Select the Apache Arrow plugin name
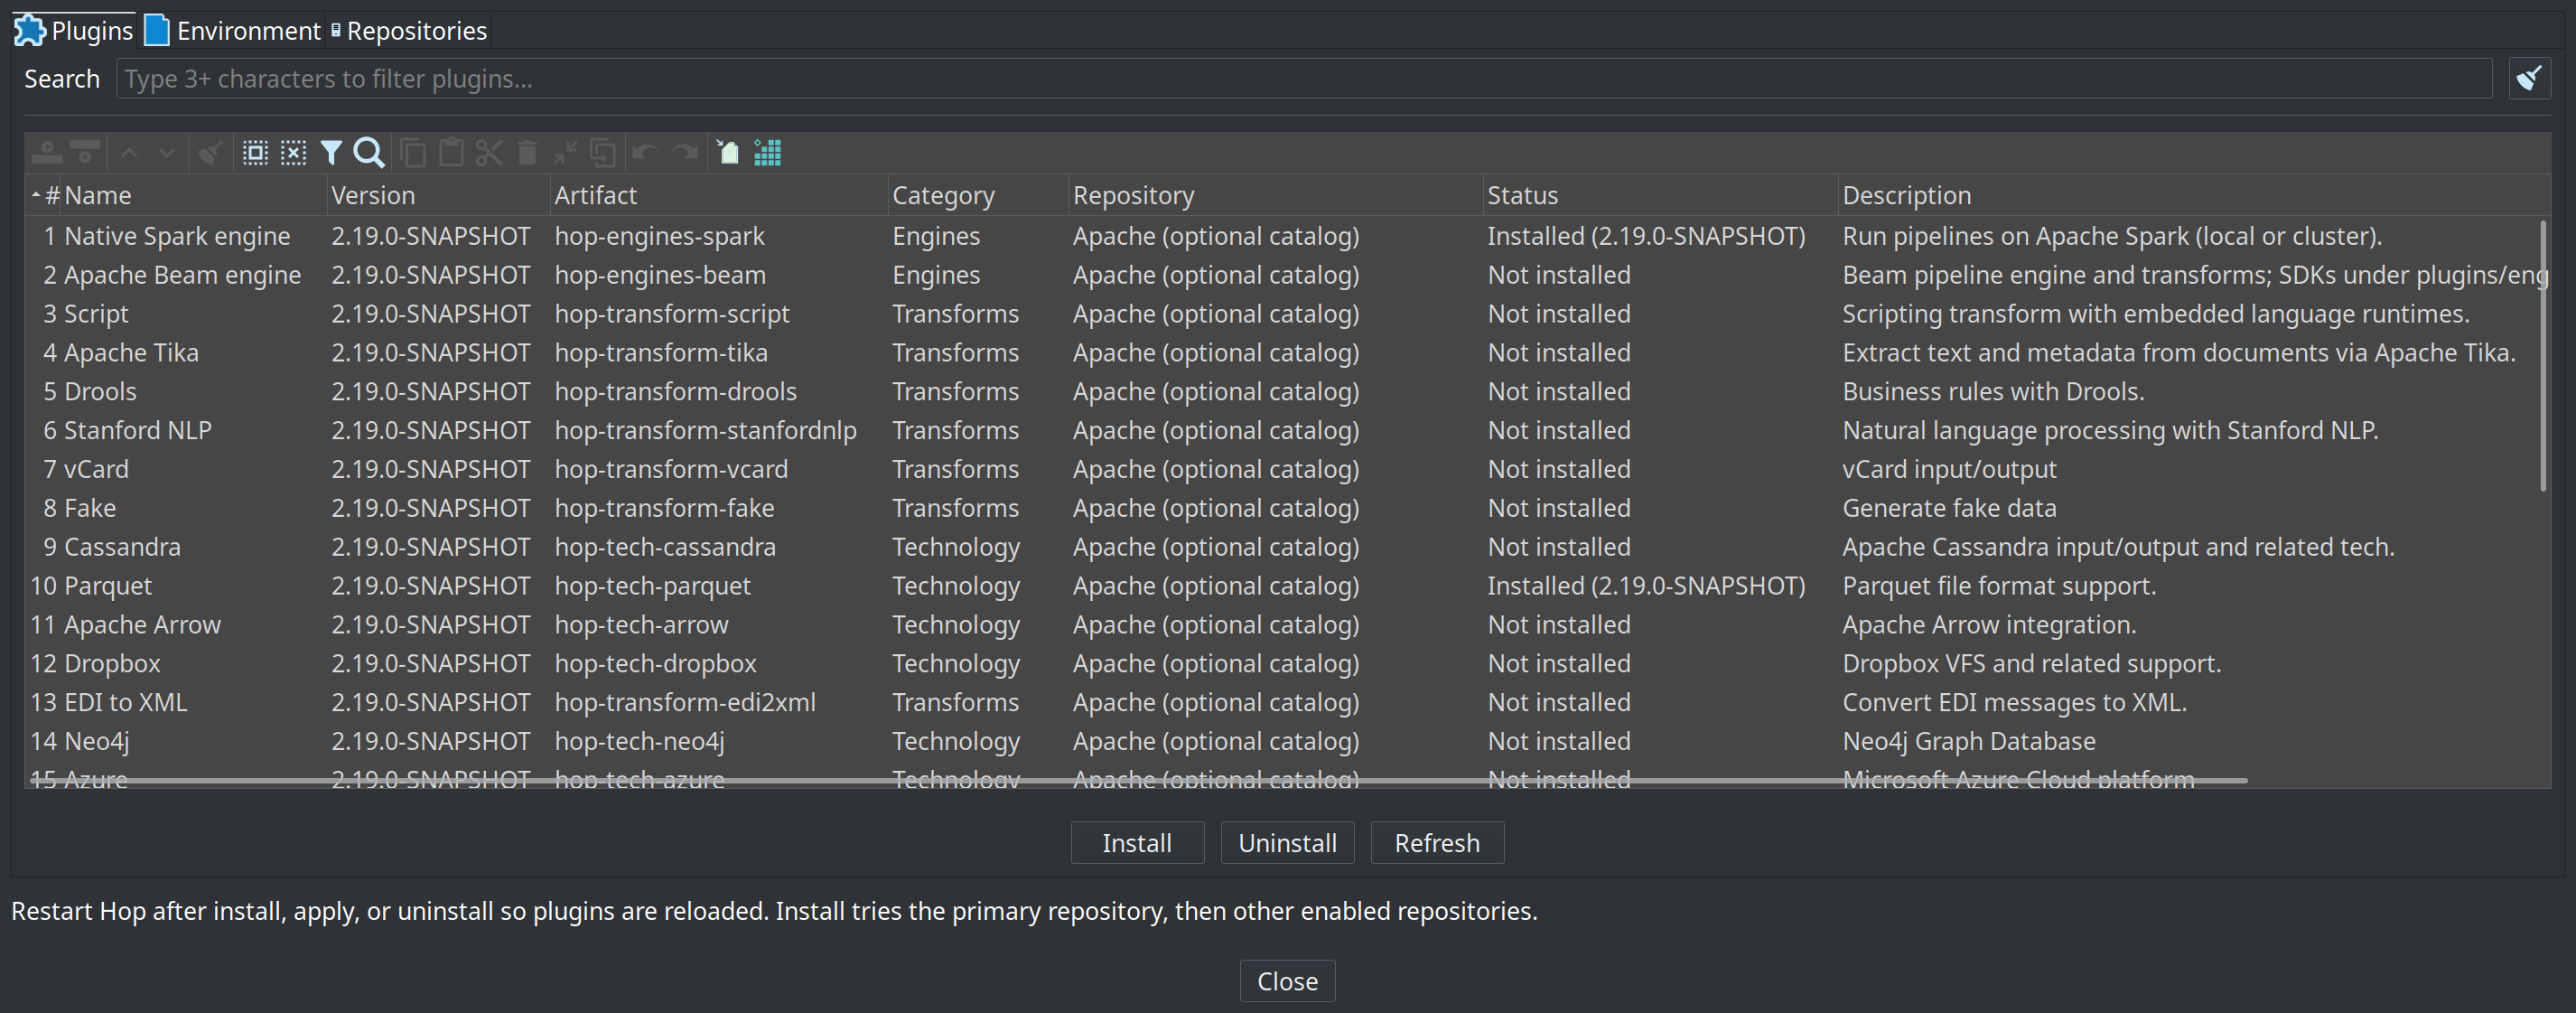2576x1013 pixels. click(142, 625)
